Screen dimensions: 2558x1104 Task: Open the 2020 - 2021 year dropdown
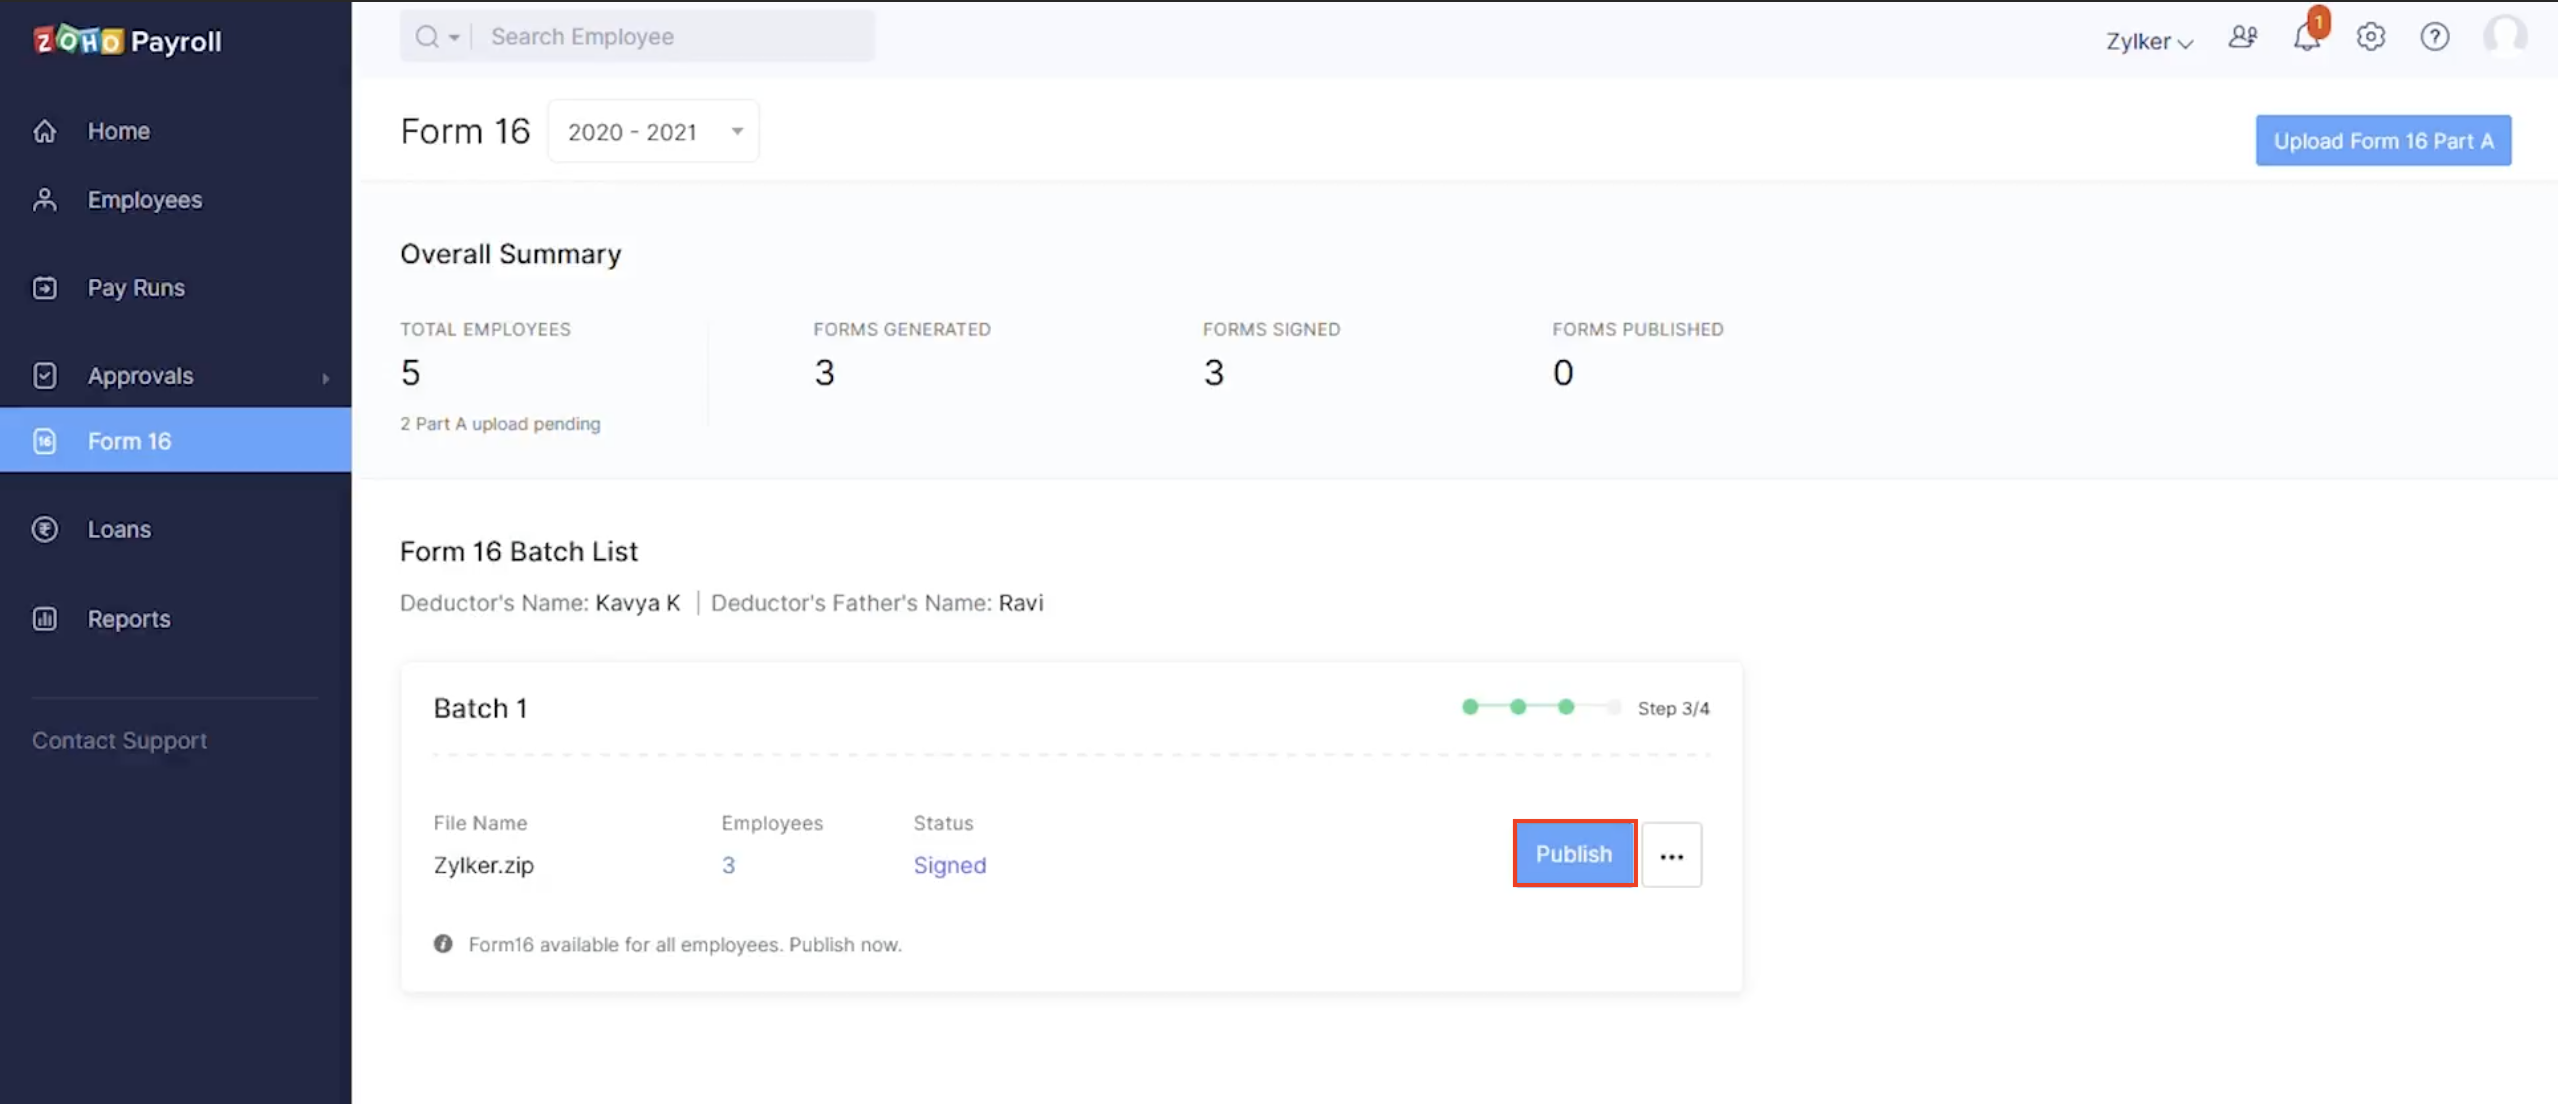tap(653, 132)
